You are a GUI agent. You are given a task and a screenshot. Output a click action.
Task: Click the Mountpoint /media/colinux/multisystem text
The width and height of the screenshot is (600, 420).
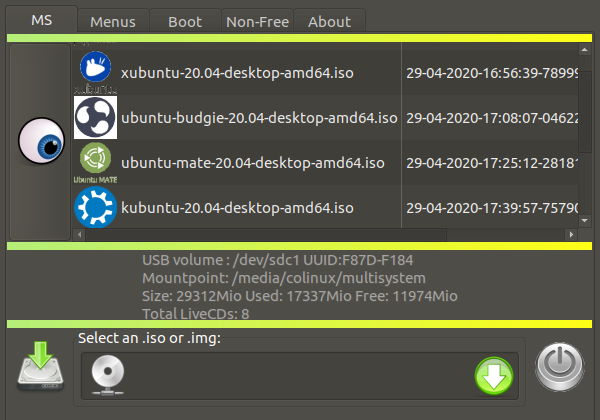click(x=284, y=278)
